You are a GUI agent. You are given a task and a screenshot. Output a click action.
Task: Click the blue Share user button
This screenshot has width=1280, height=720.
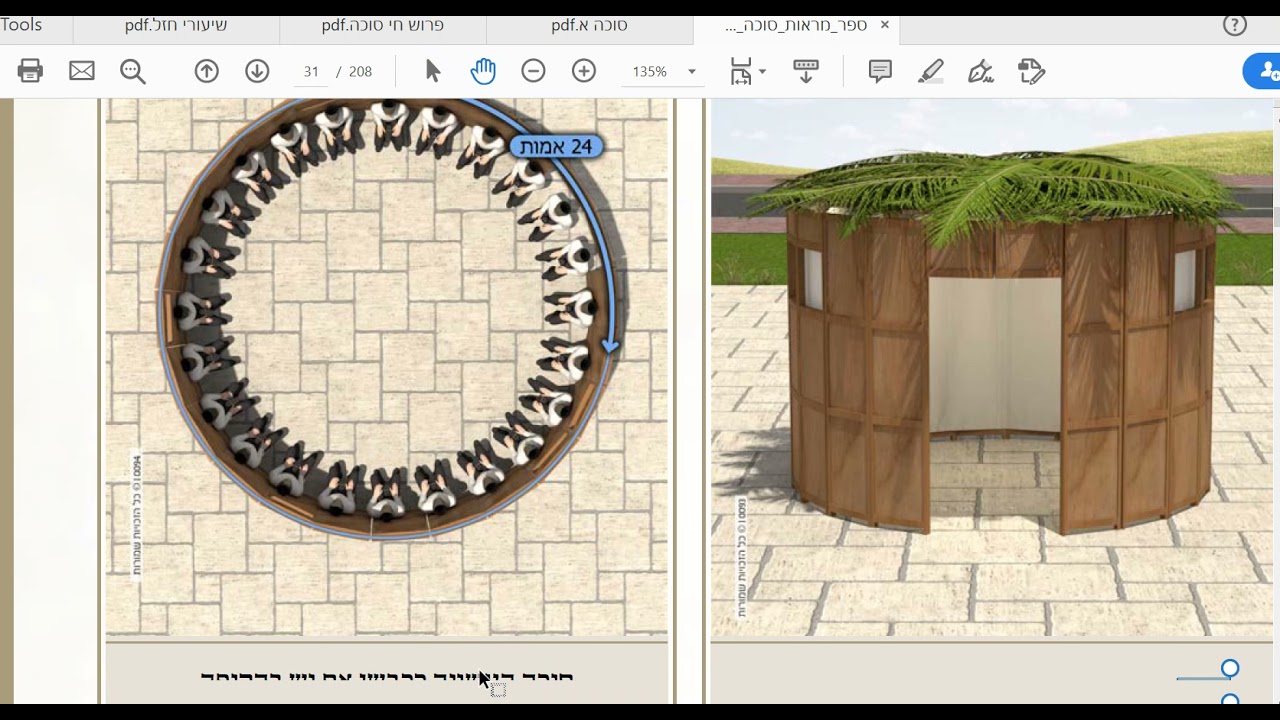pyautogui.click(x=1263, y=71)
